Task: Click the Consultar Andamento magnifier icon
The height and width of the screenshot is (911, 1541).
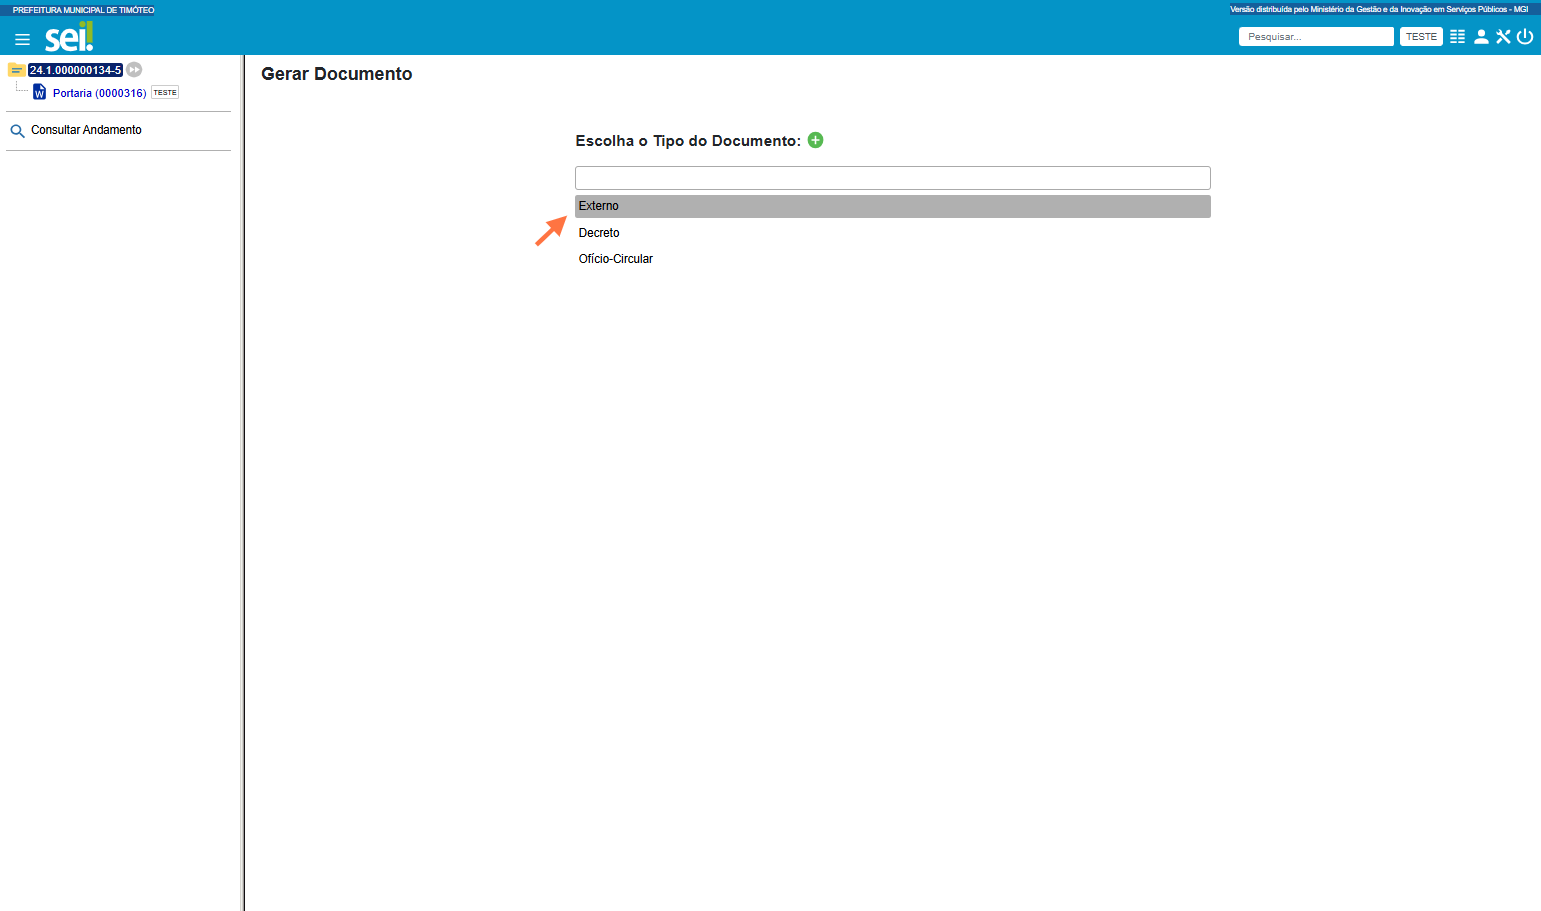Action: [17, 131]
